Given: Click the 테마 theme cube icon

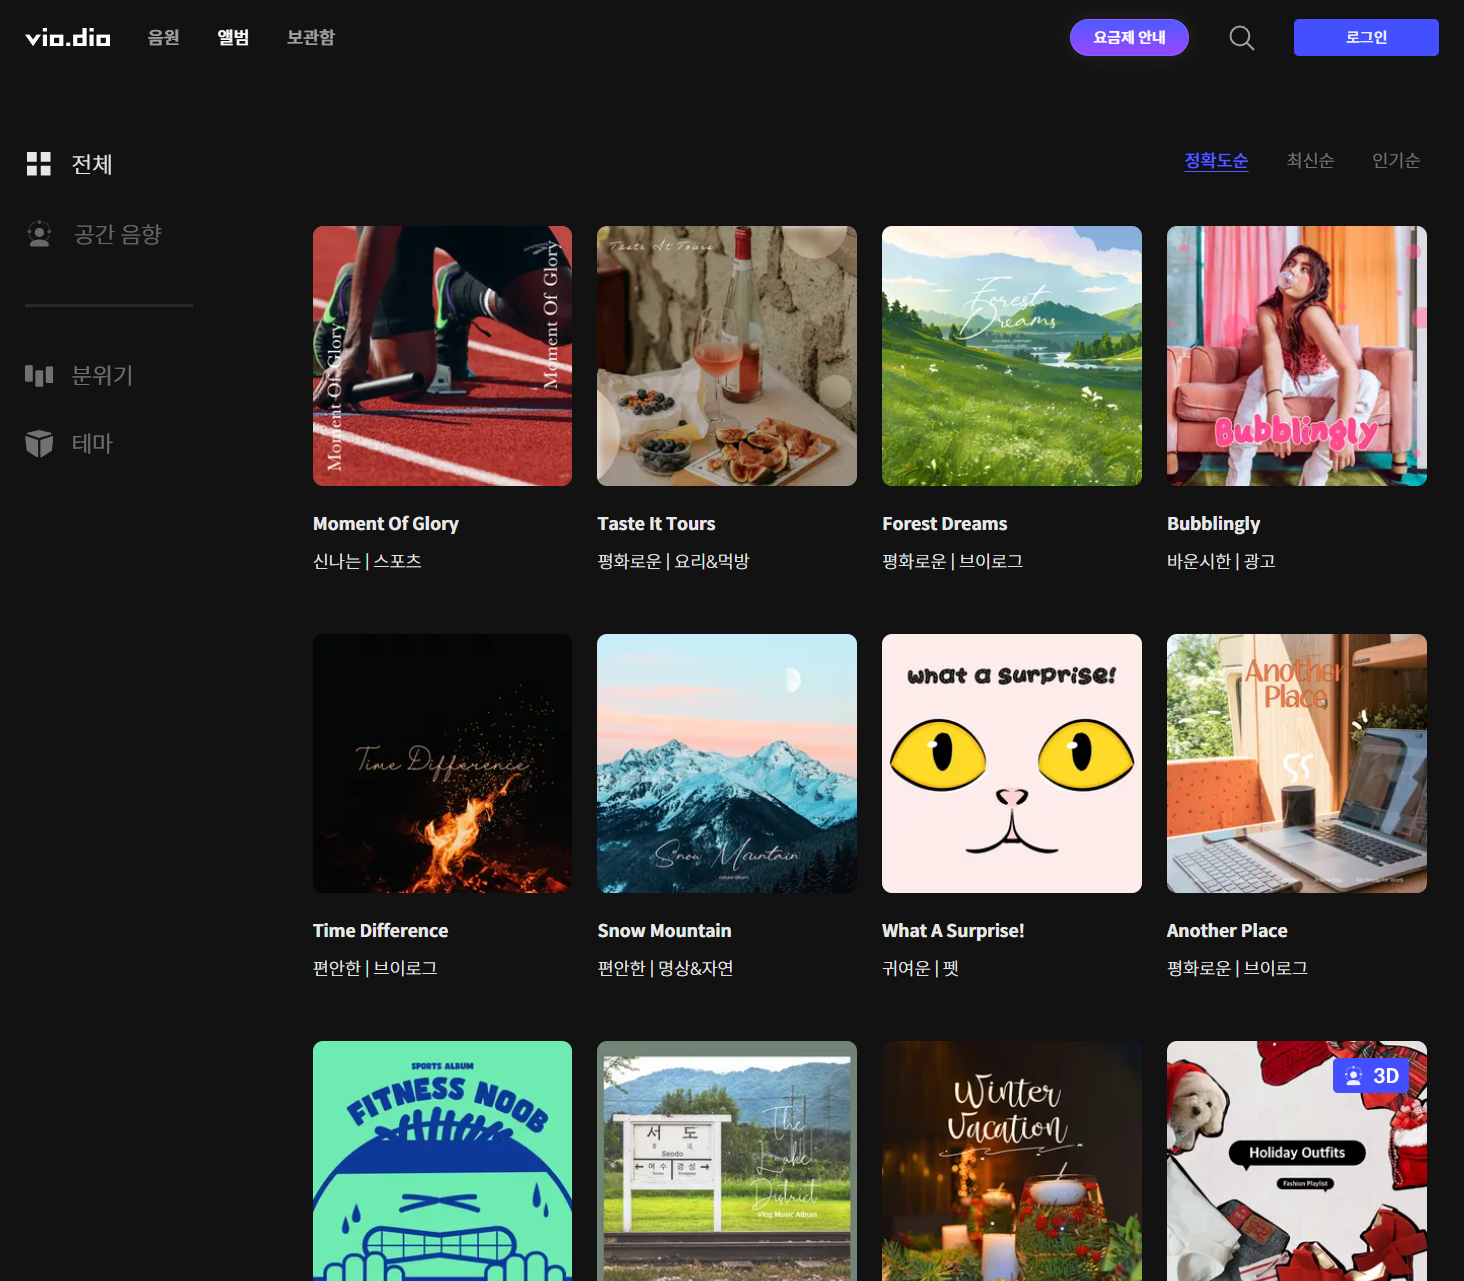Looking at the screenshot, I should pyautogui.click(x=39, y=443).
